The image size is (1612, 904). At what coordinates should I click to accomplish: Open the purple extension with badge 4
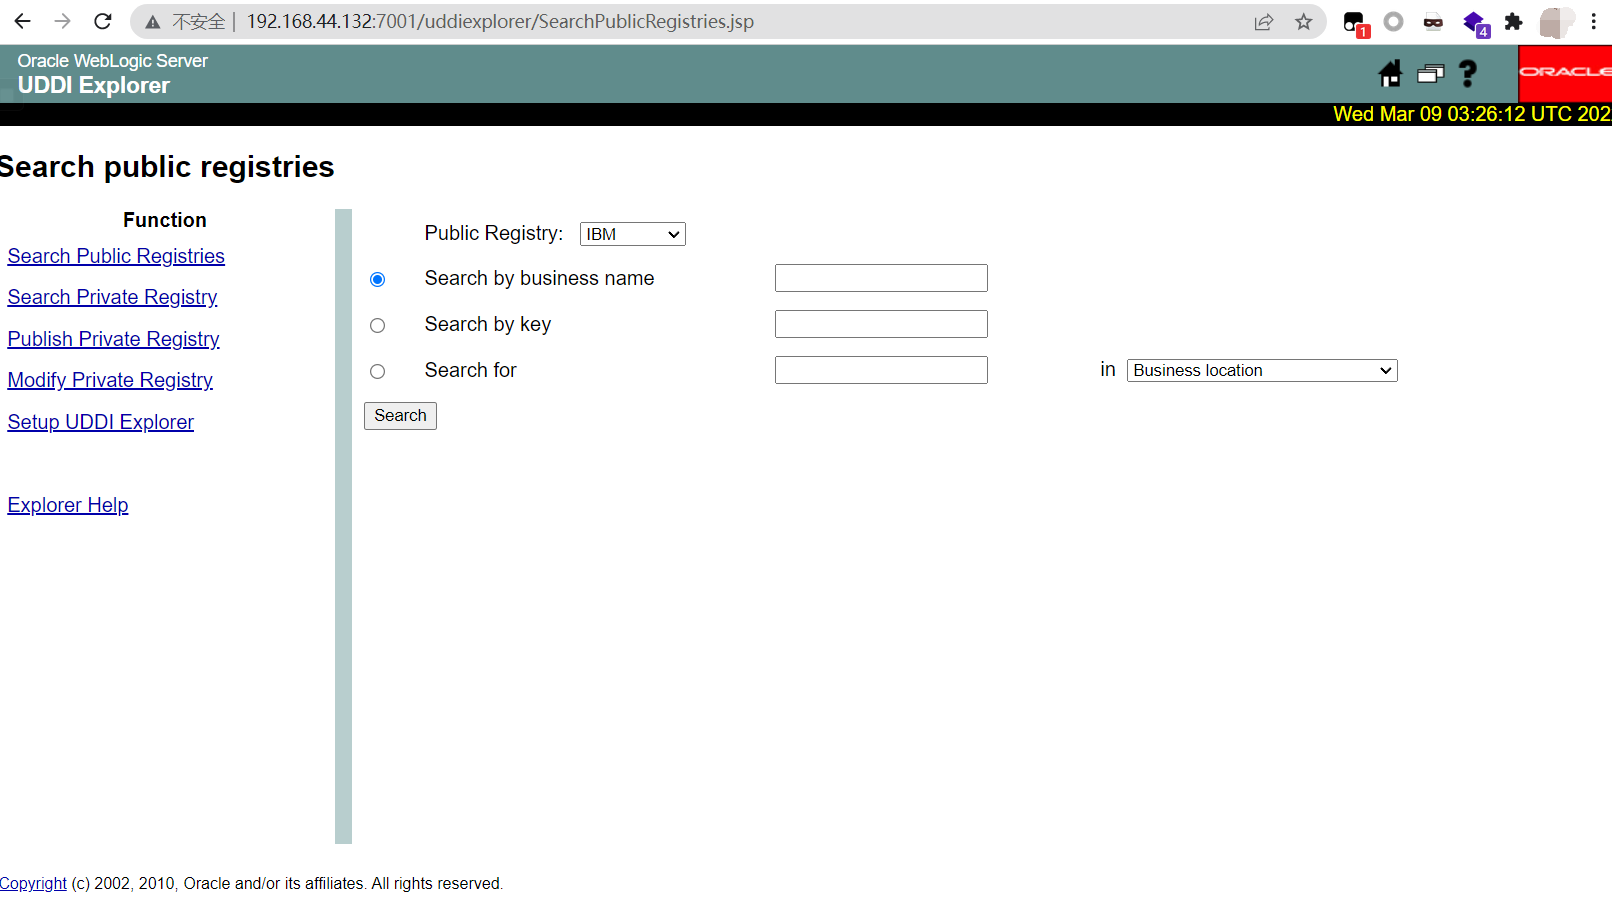tap(1475, 23)
